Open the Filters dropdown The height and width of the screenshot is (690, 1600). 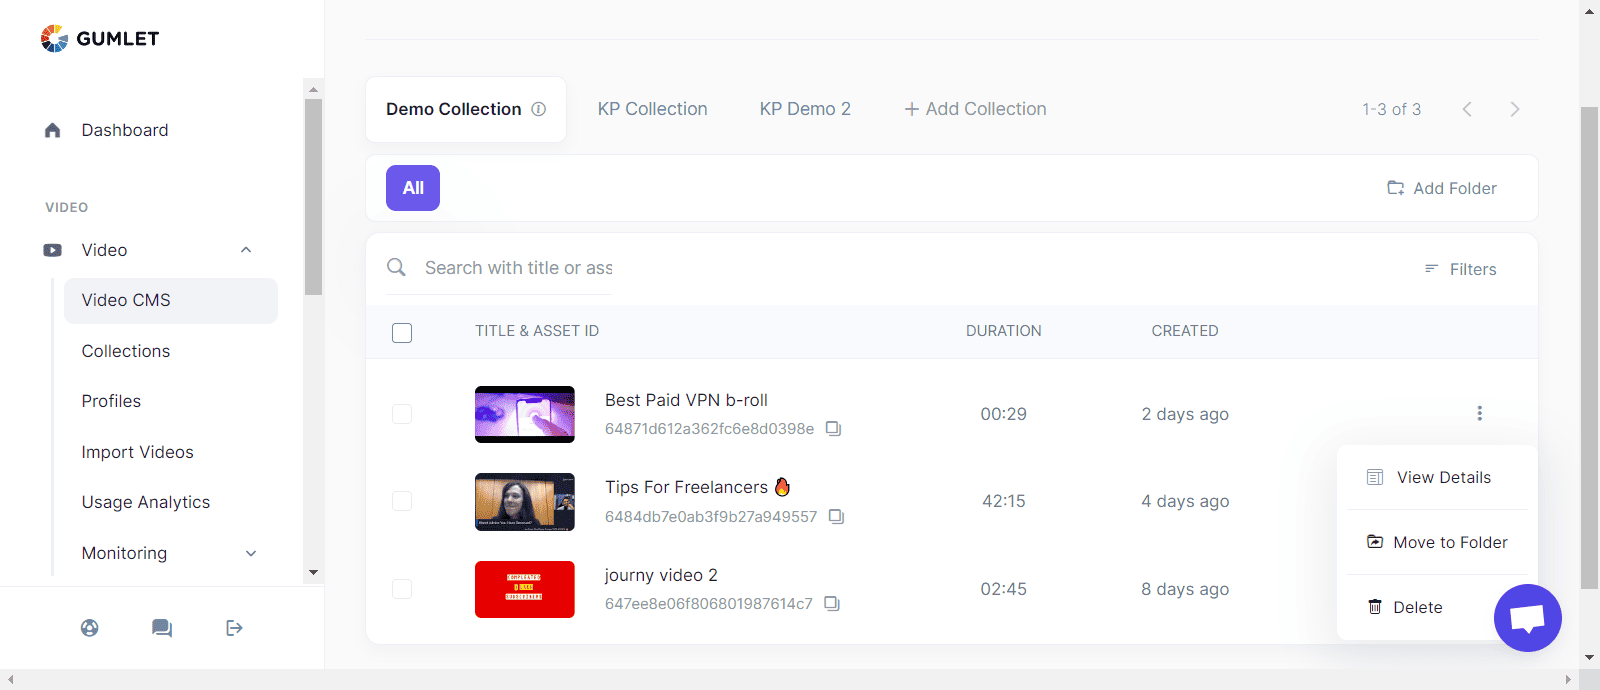[1460, 269]
